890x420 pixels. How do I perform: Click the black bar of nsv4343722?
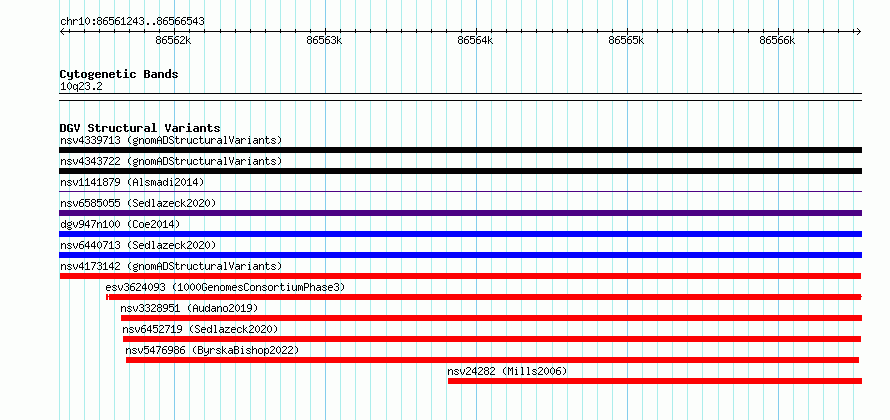coord(460,171)
